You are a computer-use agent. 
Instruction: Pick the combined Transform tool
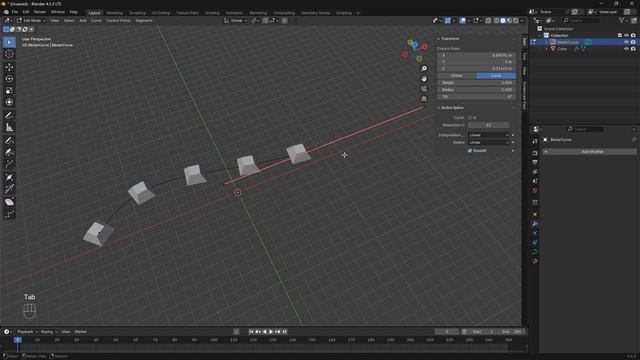click(x=9, y=102)
